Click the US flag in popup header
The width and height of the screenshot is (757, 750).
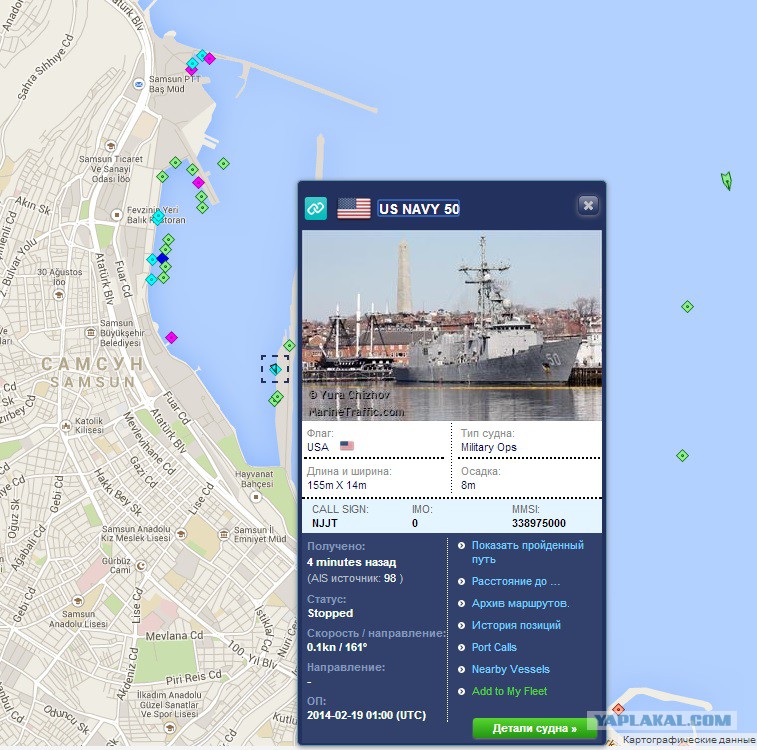click(353, 208)
